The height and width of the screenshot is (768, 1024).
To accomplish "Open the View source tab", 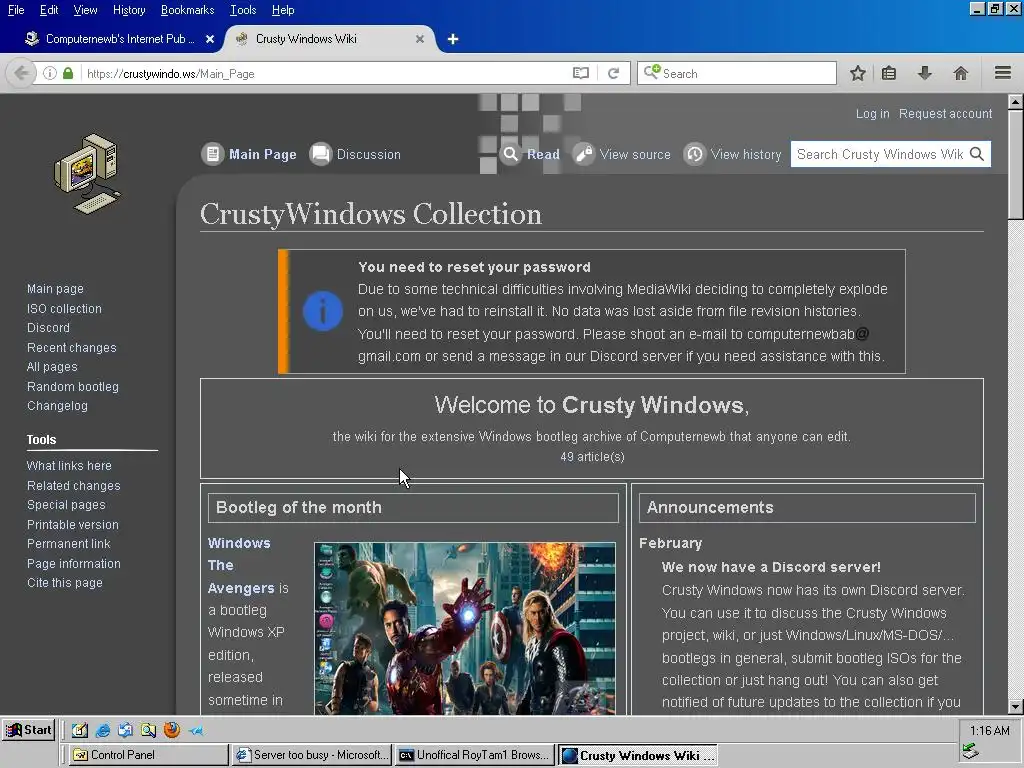I will pyautogui.click(x=635, y=155).
